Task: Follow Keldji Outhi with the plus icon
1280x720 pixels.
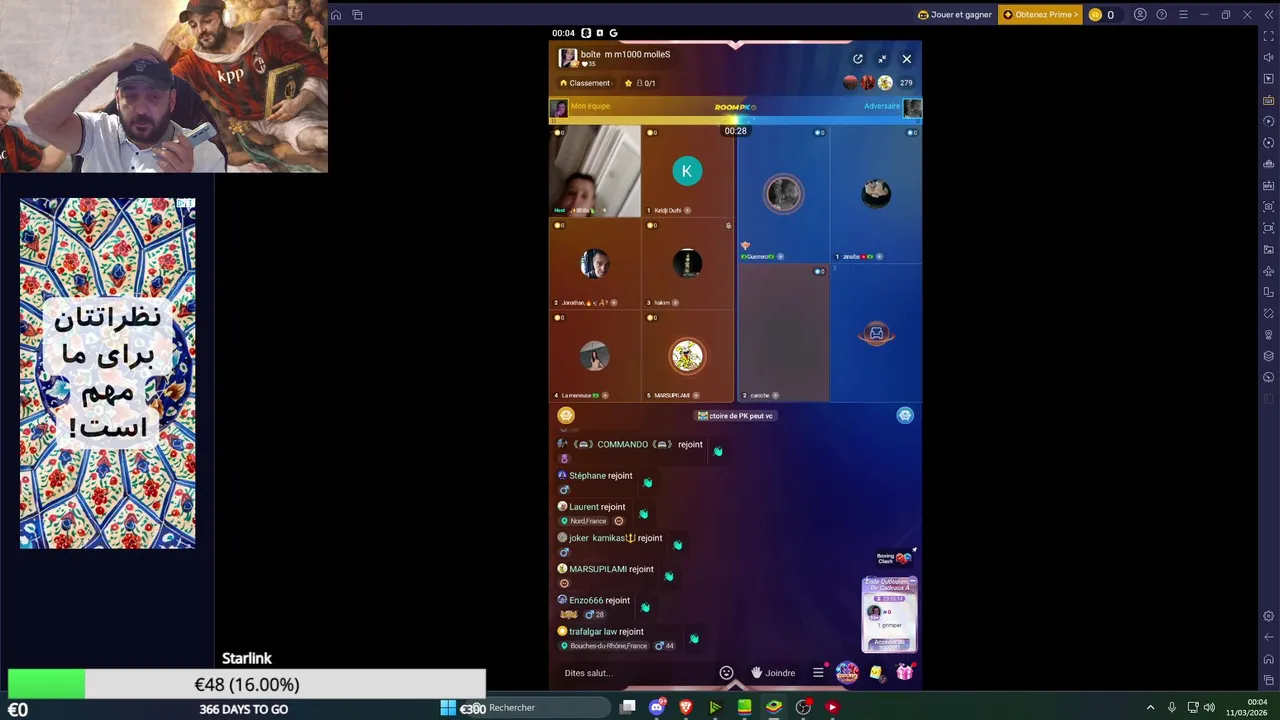Action: pyautogui.click(x=688, y=210)
